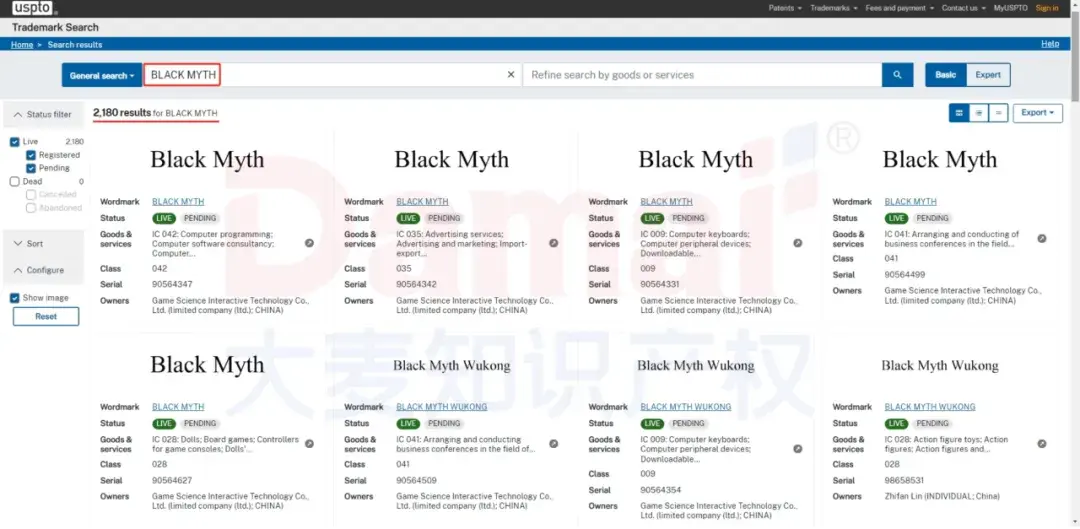Click Black Myth image for serial 90564342
This screenshot has width=1080, height=529.
point(452,160)
